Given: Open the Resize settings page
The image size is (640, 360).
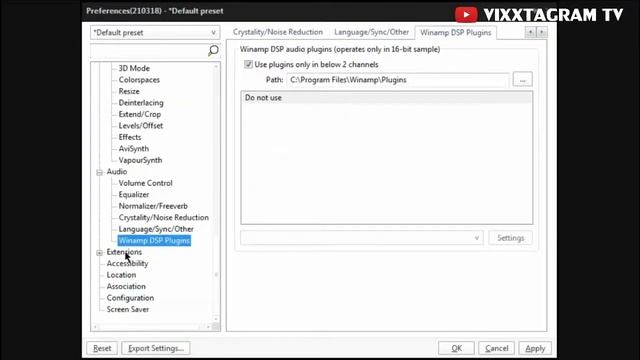Looking at the screenshot, I should pyautogui.click(x=129, y=91).
